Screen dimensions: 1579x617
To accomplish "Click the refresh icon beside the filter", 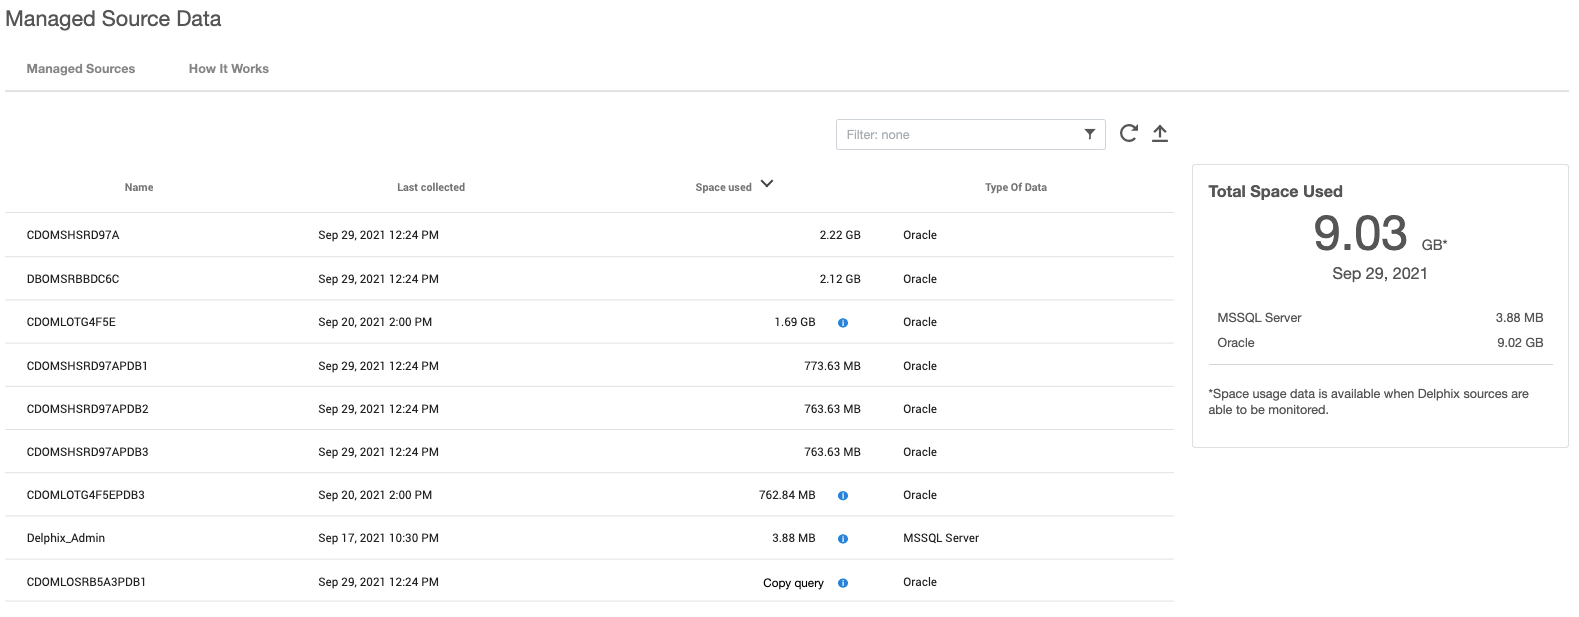I will click(x=1128, y=134).
